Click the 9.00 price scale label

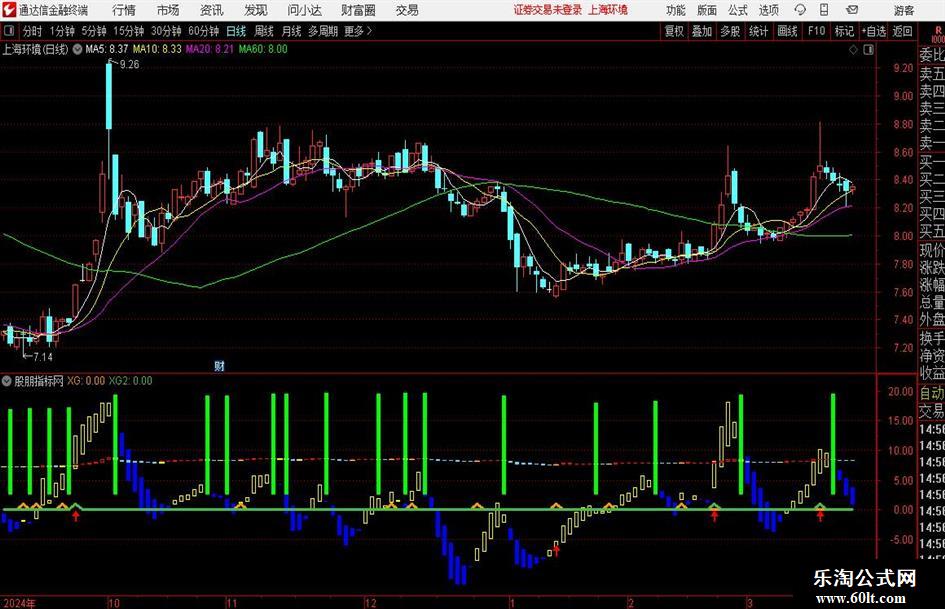(903, 96)
